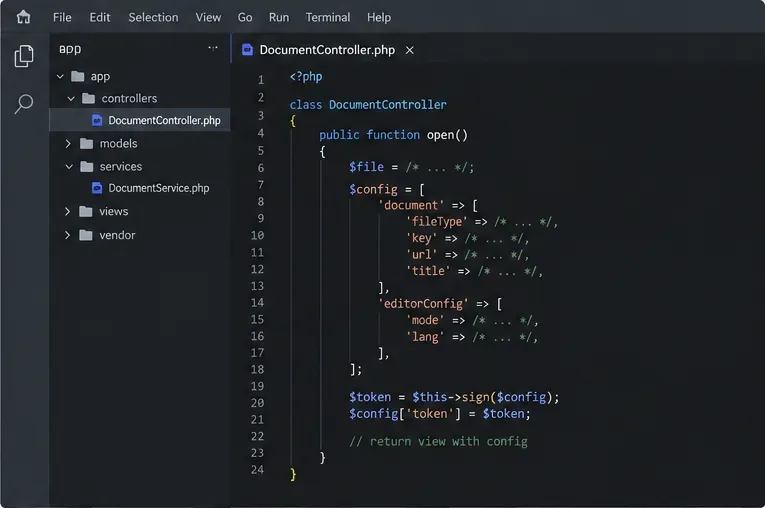Open the Selection menu

tap(153, 18)
